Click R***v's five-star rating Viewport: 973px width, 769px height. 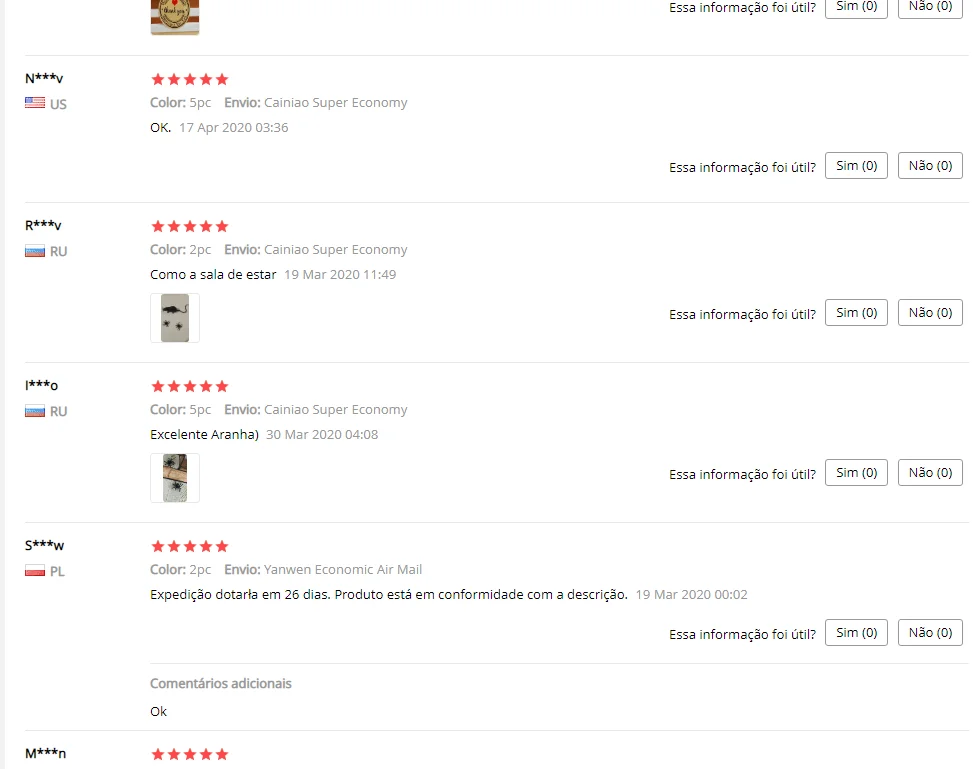190,227
